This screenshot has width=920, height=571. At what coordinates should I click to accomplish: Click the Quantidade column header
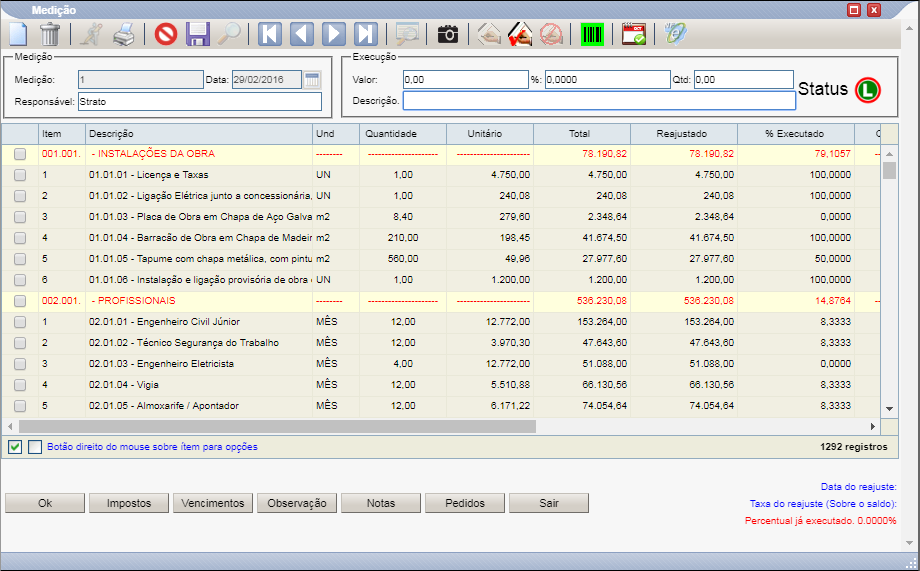pos(403,134)
